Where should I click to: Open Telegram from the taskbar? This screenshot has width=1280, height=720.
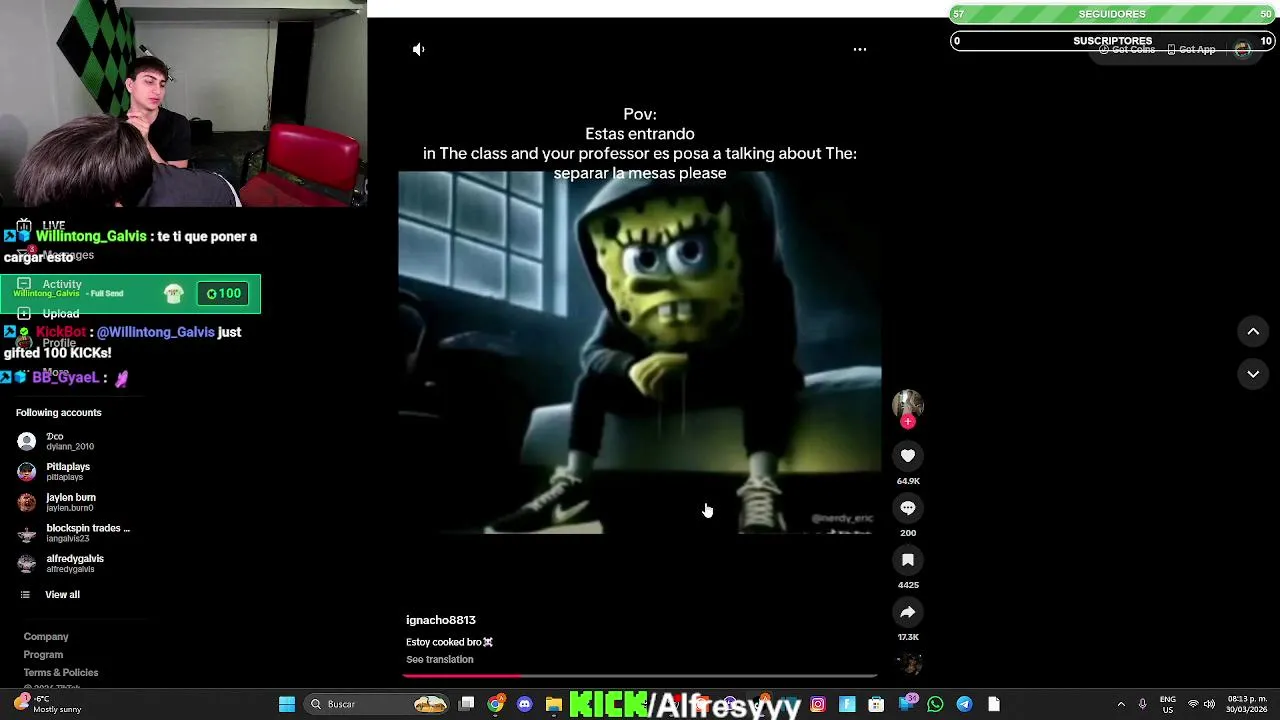tap(964, 704)
